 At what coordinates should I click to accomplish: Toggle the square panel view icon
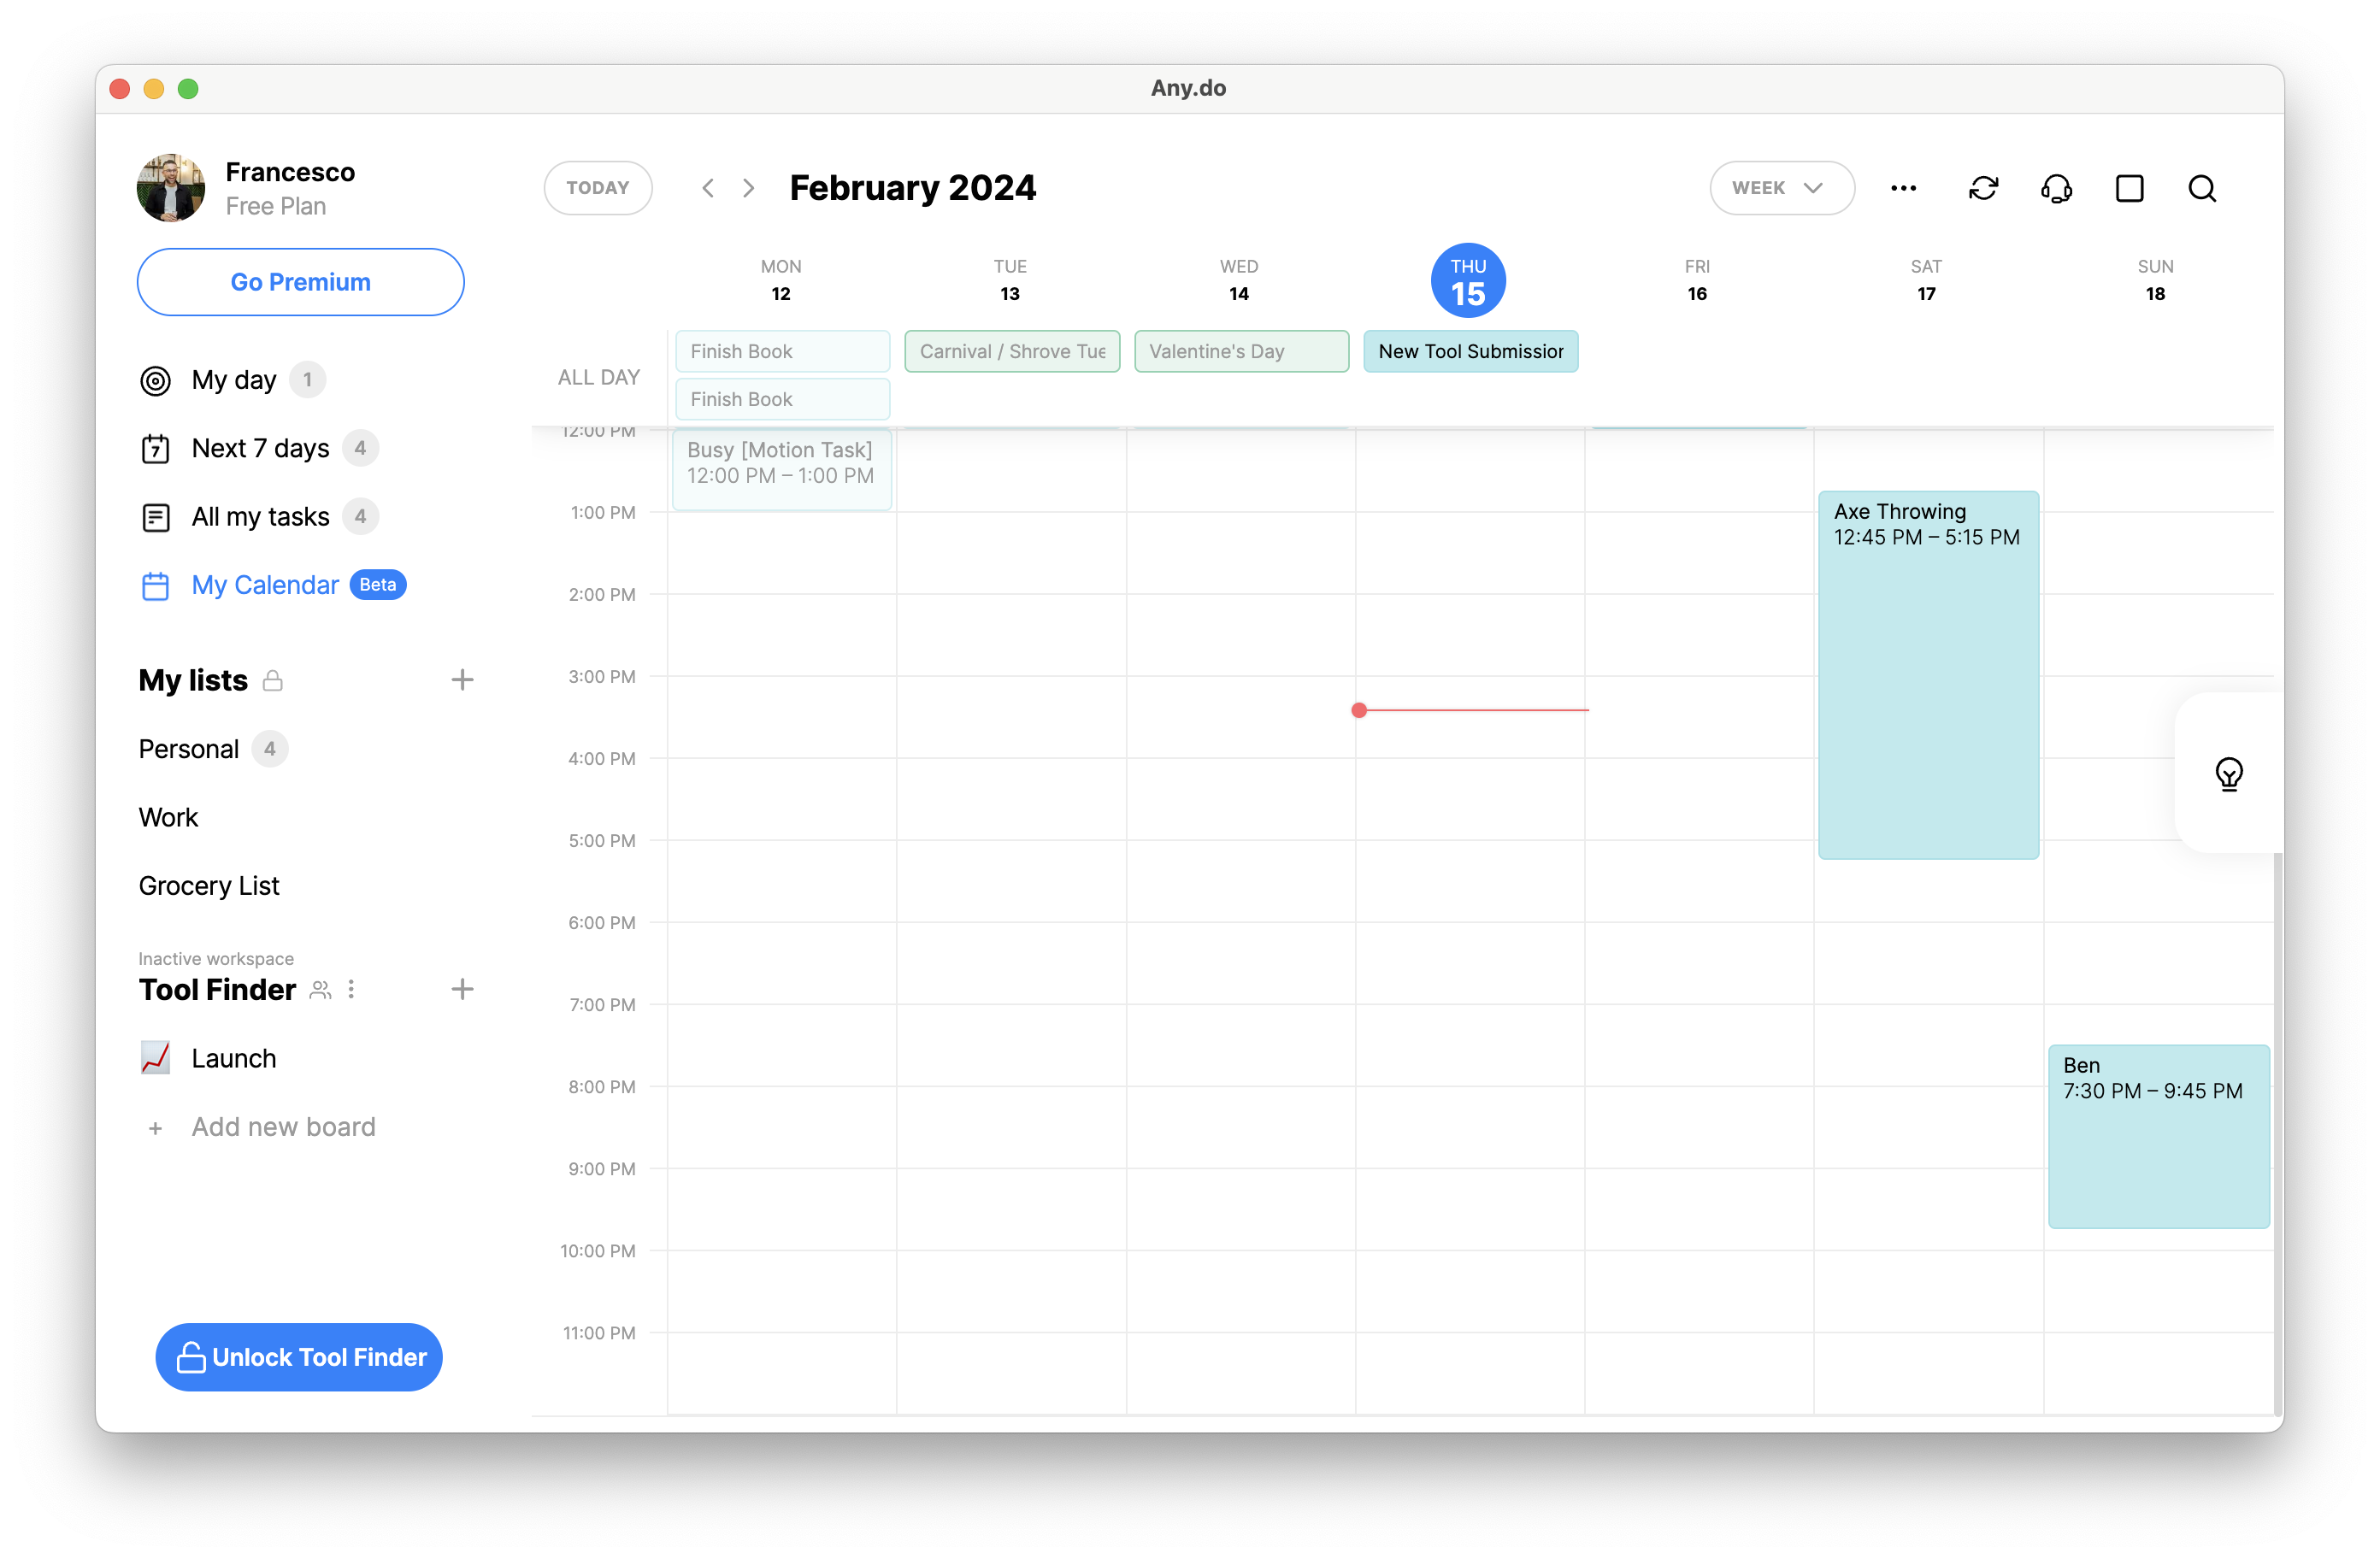coord(2129,188)
